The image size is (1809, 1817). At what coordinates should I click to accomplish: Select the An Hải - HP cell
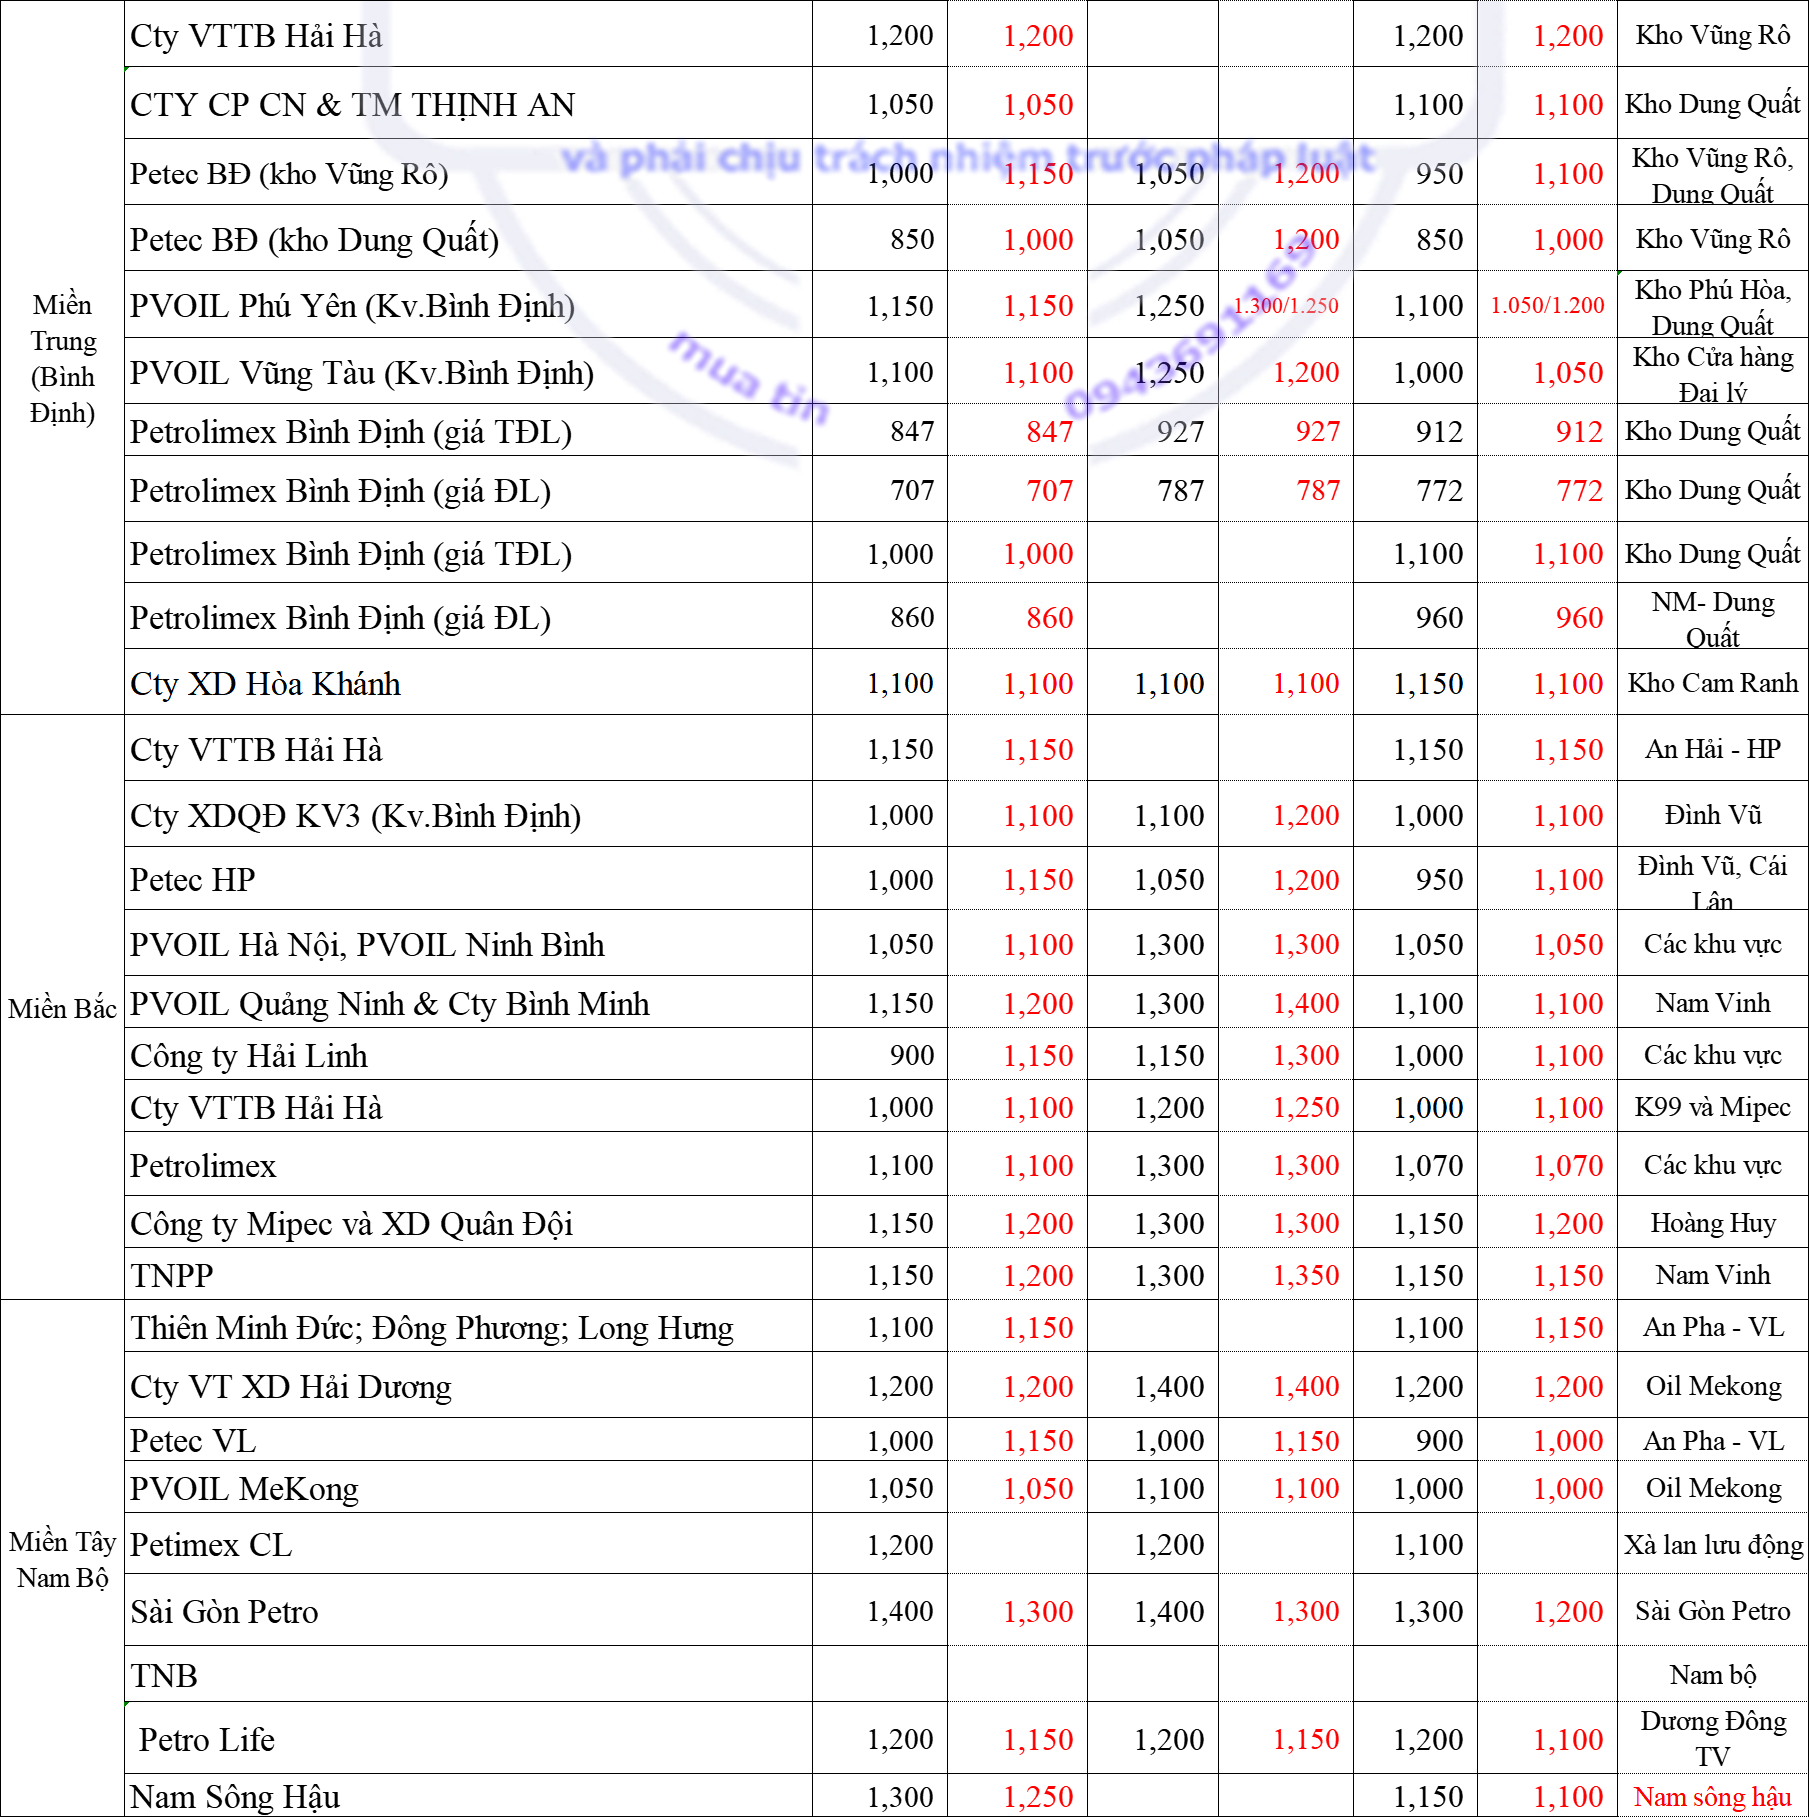1713,749
